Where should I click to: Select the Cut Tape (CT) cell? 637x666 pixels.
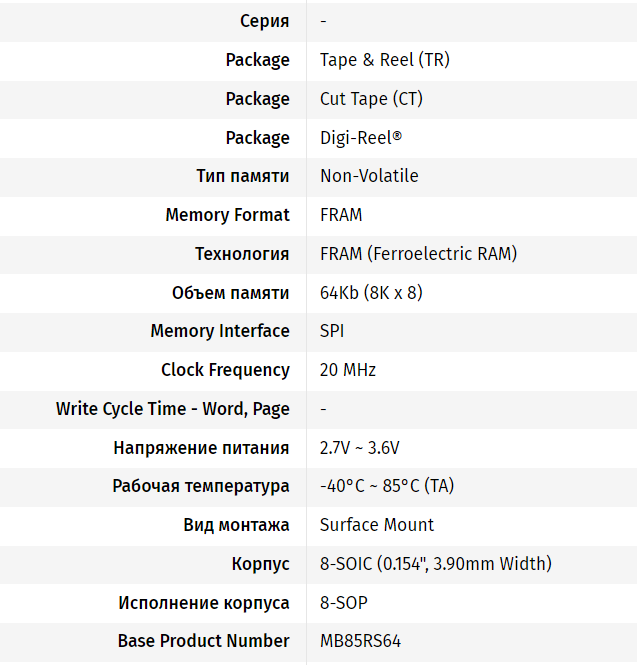[371, 99]
